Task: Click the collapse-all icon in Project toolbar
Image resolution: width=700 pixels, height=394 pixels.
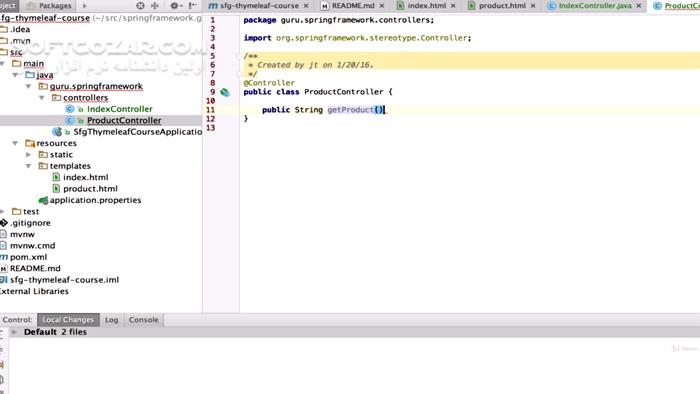Action: pyautogui.click(x=155, y=6)
